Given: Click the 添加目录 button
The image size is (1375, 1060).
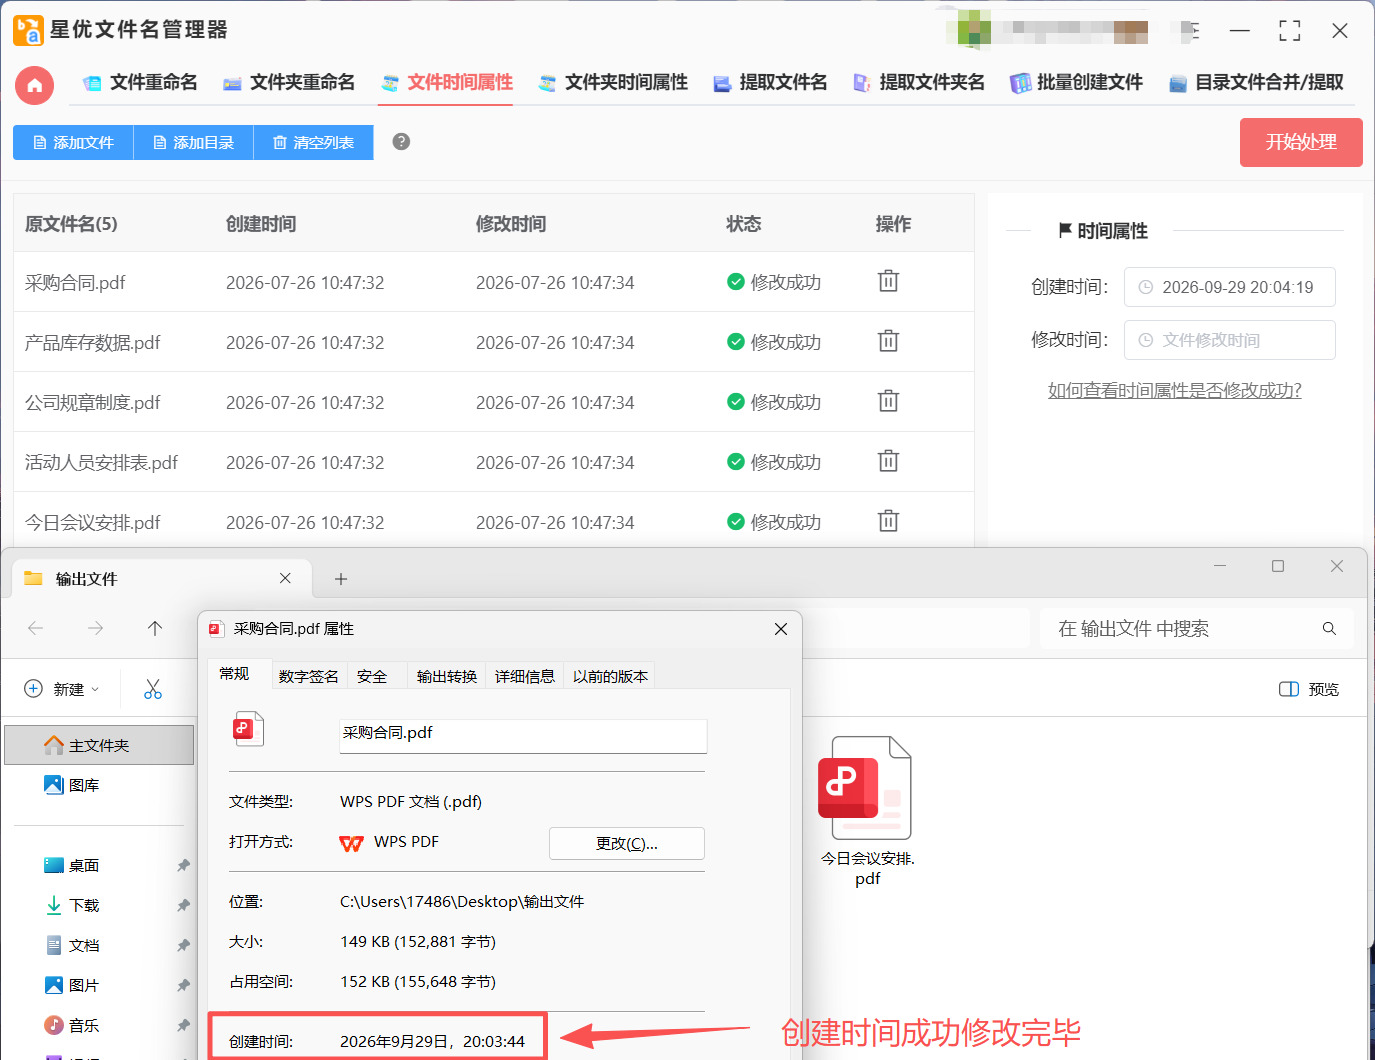Looking at the screenshot, I should coord(193,142).
